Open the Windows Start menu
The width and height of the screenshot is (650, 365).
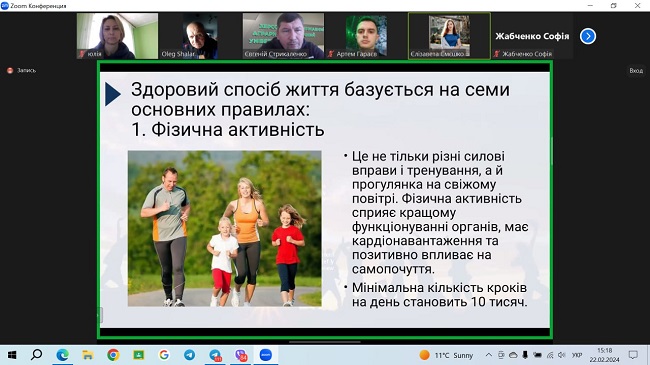coord(12,355)
